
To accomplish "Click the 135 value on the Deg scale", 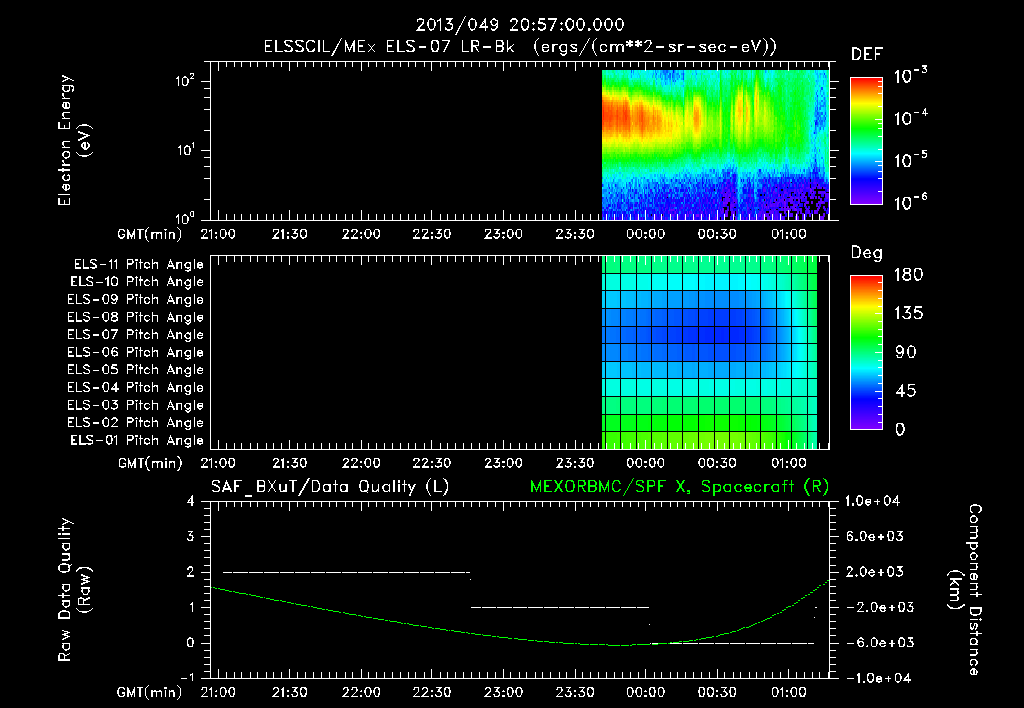I will (908, 314).
